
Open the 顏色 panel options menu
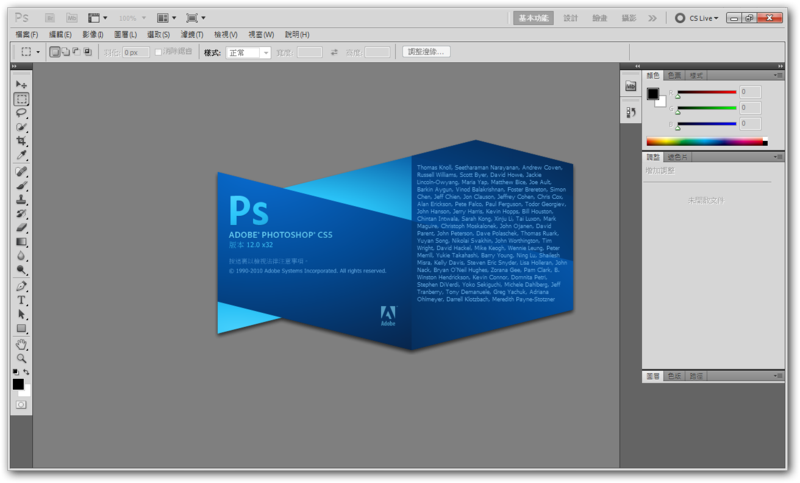click(x=778, y=75)
